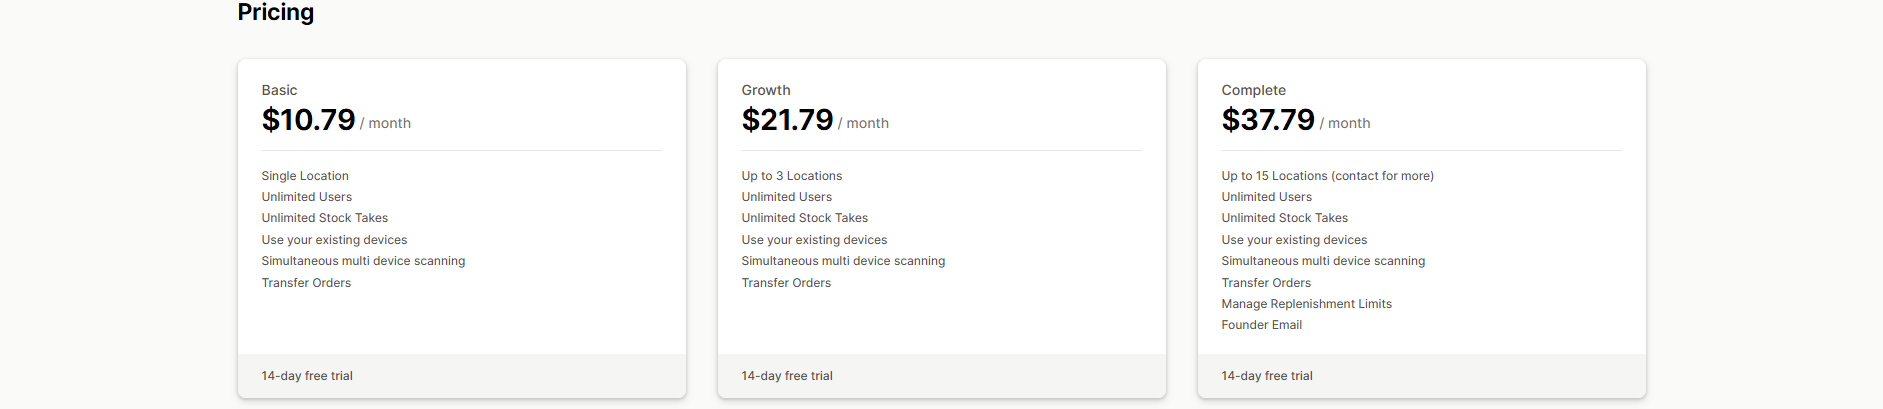Click Use your existing devices in Basic

[334, 240]
